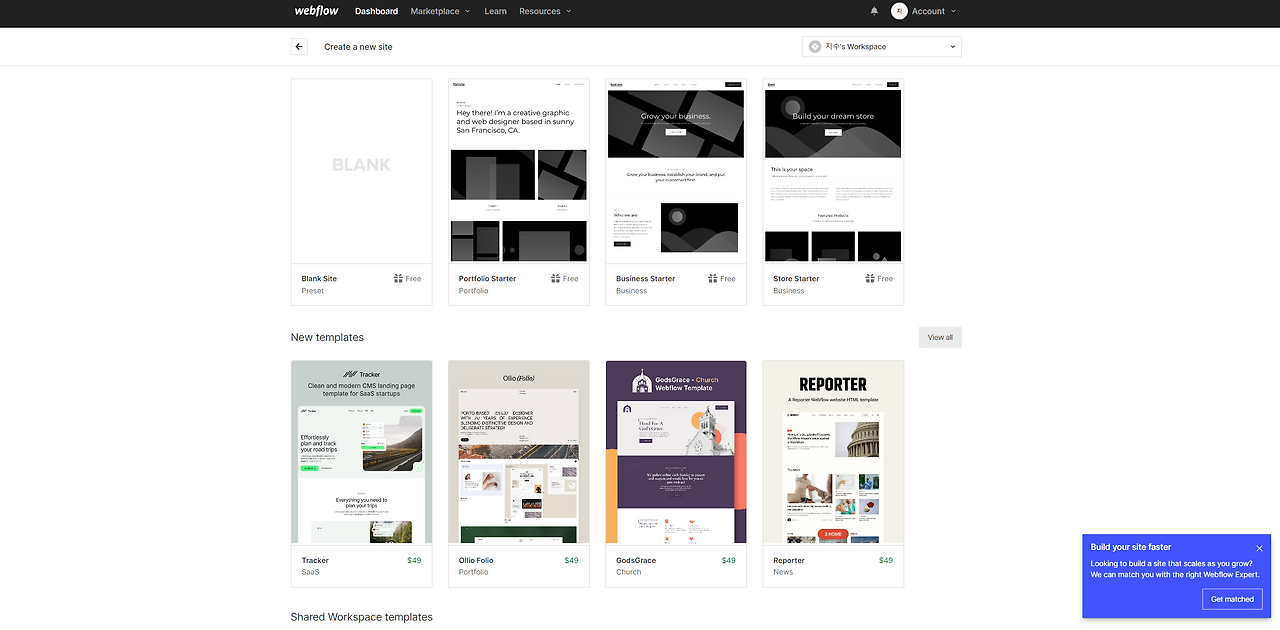Select the Portfolio Starter preview

click(x=518, y=171)
